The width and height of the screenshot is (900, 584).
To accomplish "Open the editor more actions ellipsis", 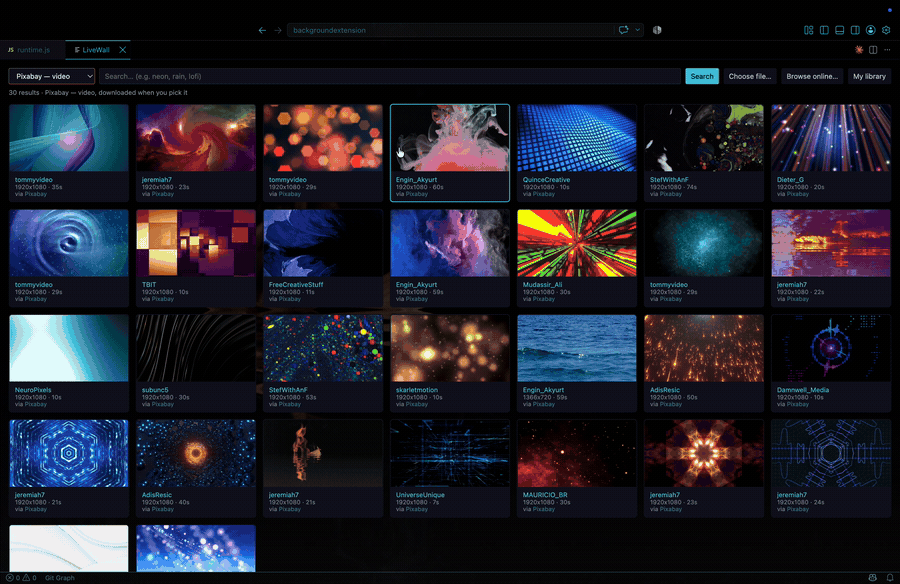I will 887,50.
